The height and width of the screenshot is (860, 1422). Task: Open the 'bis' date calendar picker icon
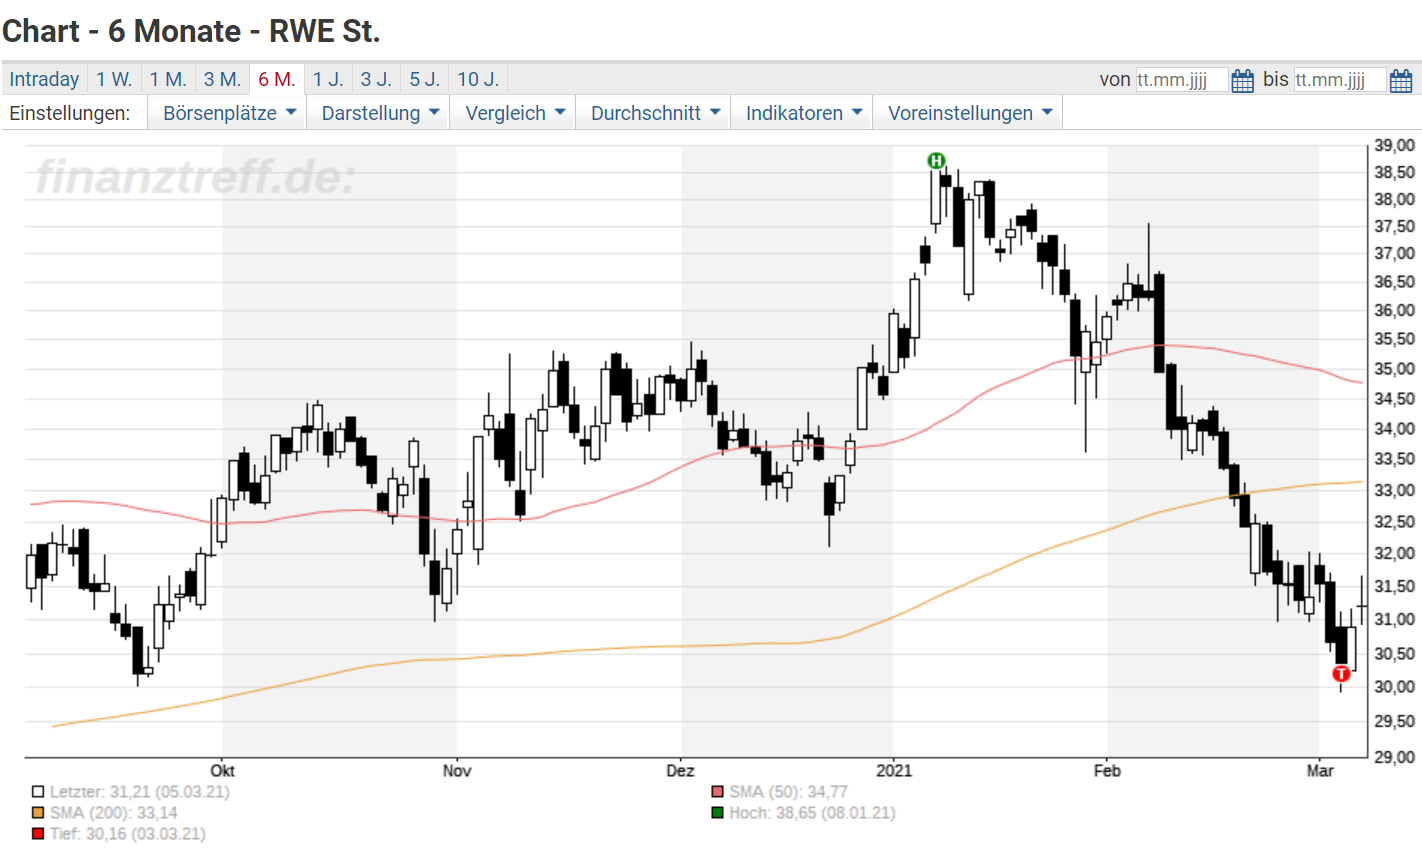click(x=1401, y=80)
